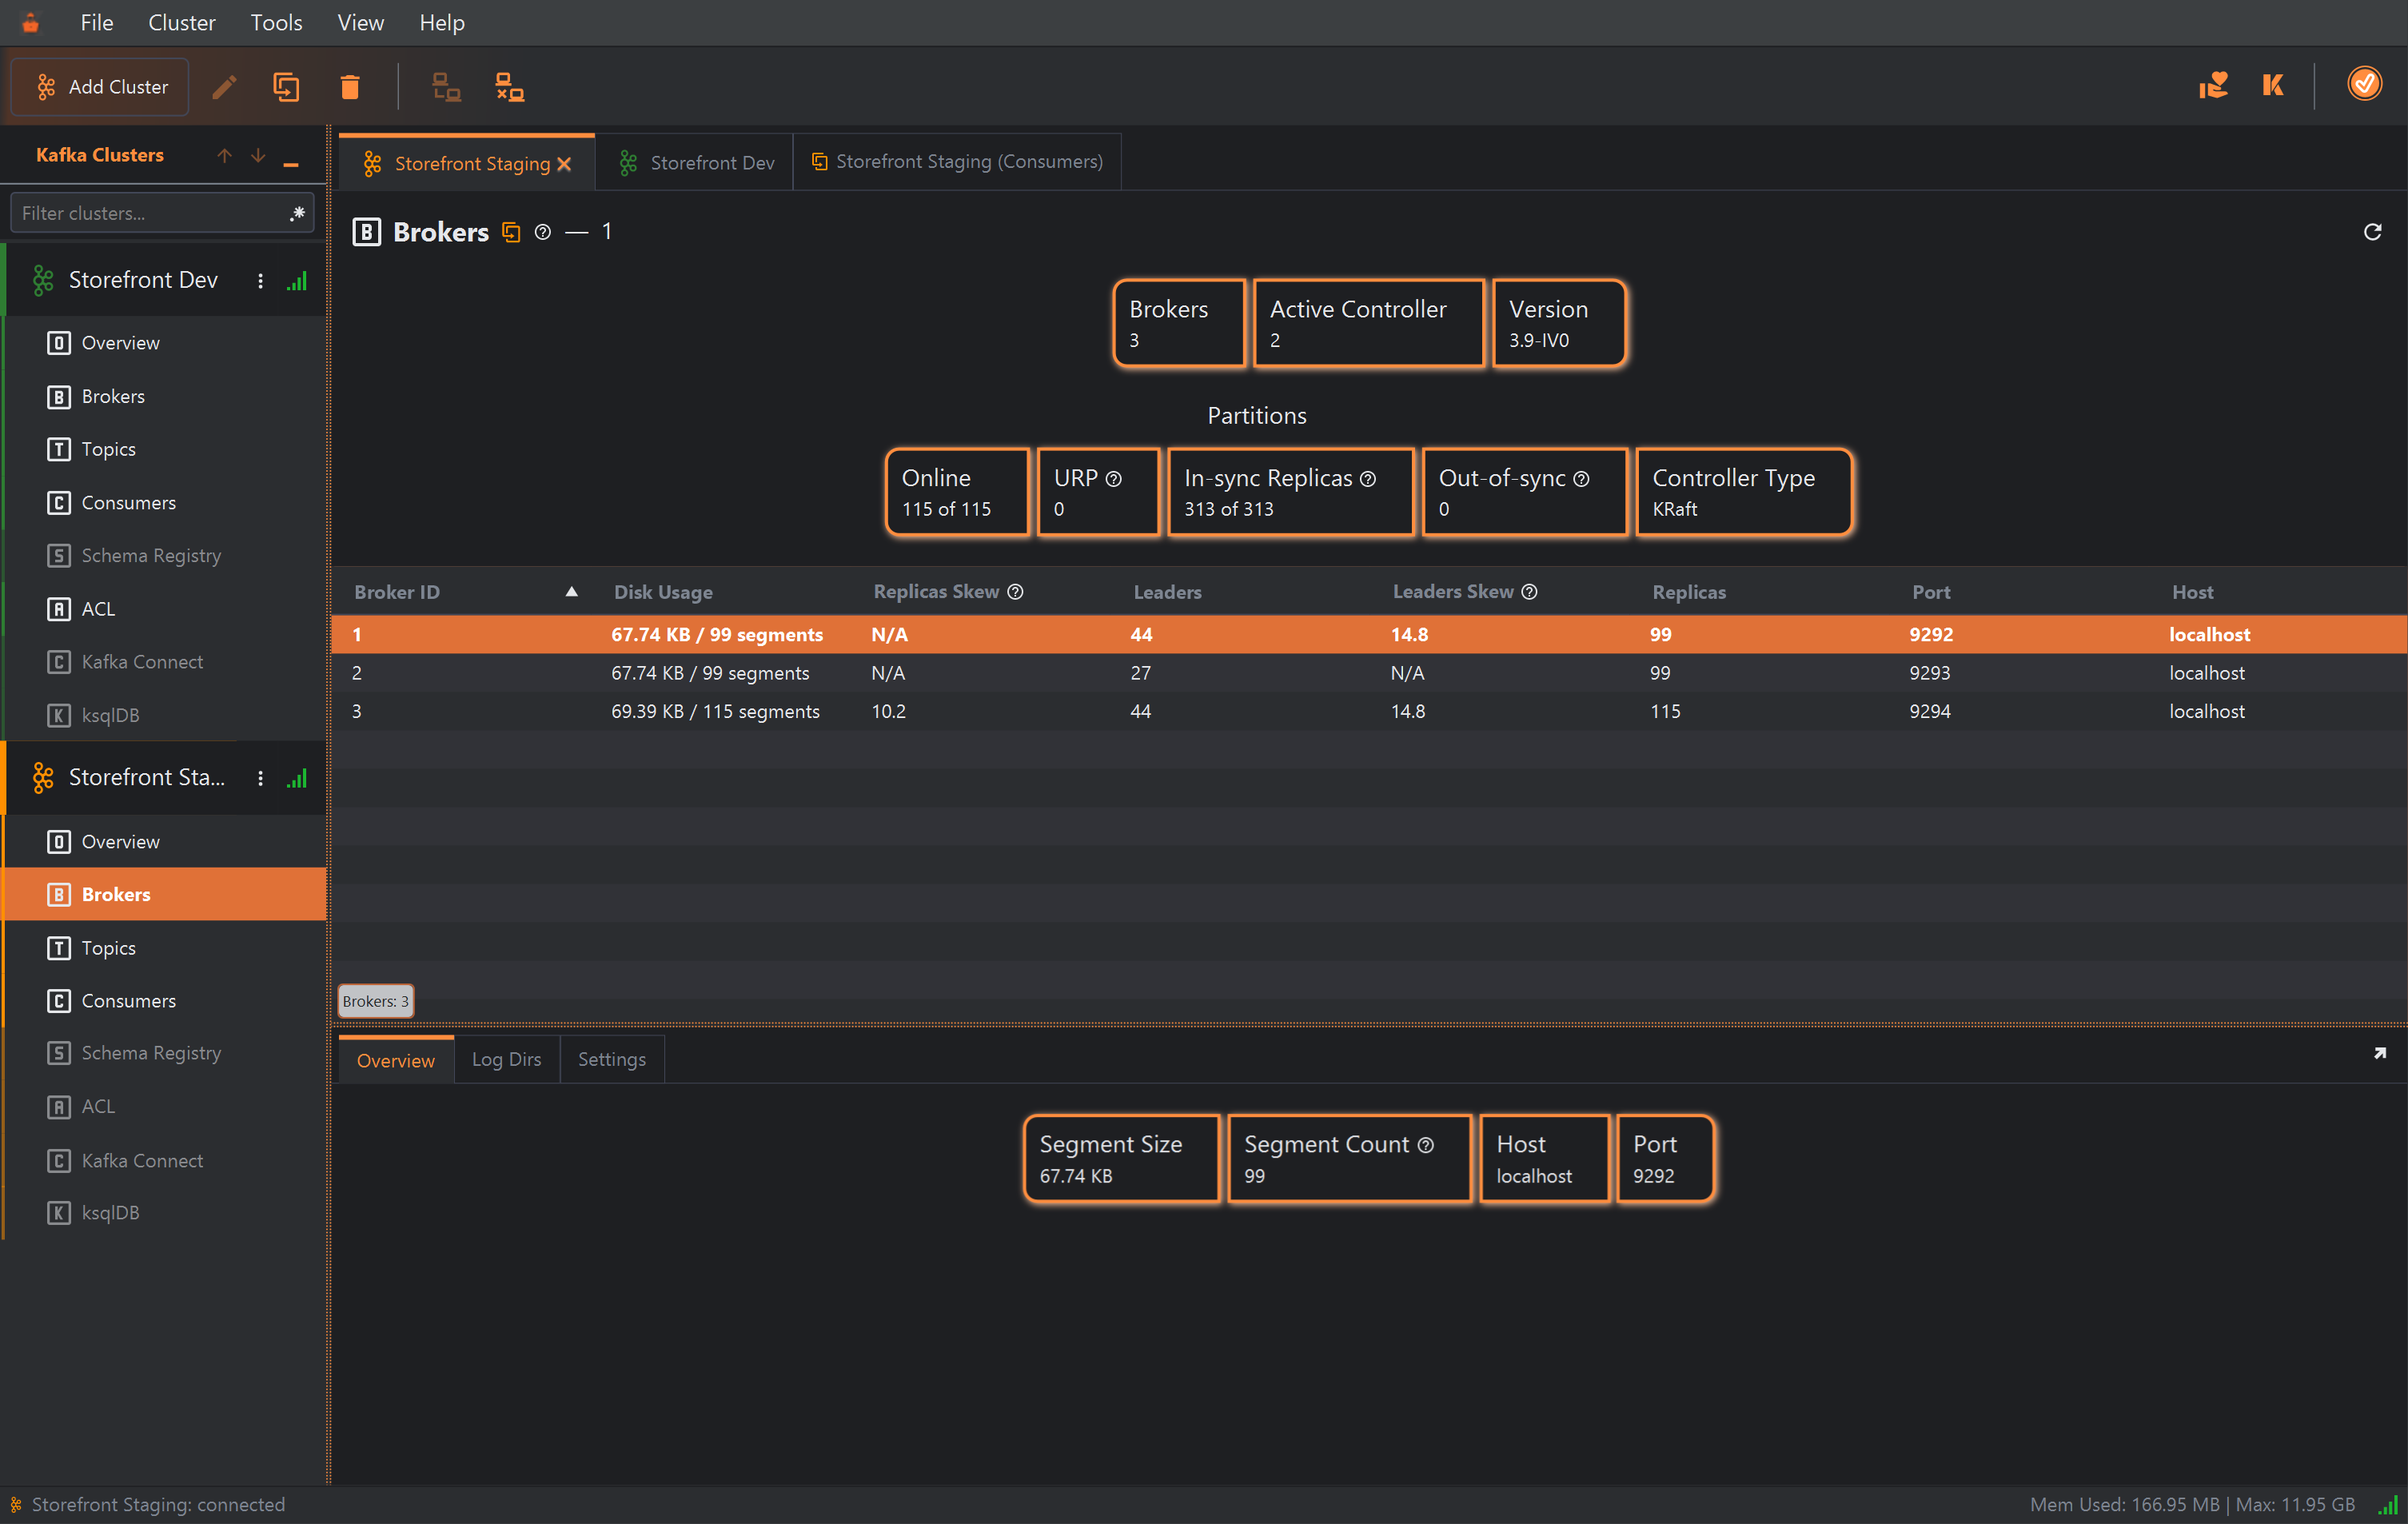The height and width of the screenshot is (1524, 2408).
Task: Open the Tools menu
Action: pos(276,22)
